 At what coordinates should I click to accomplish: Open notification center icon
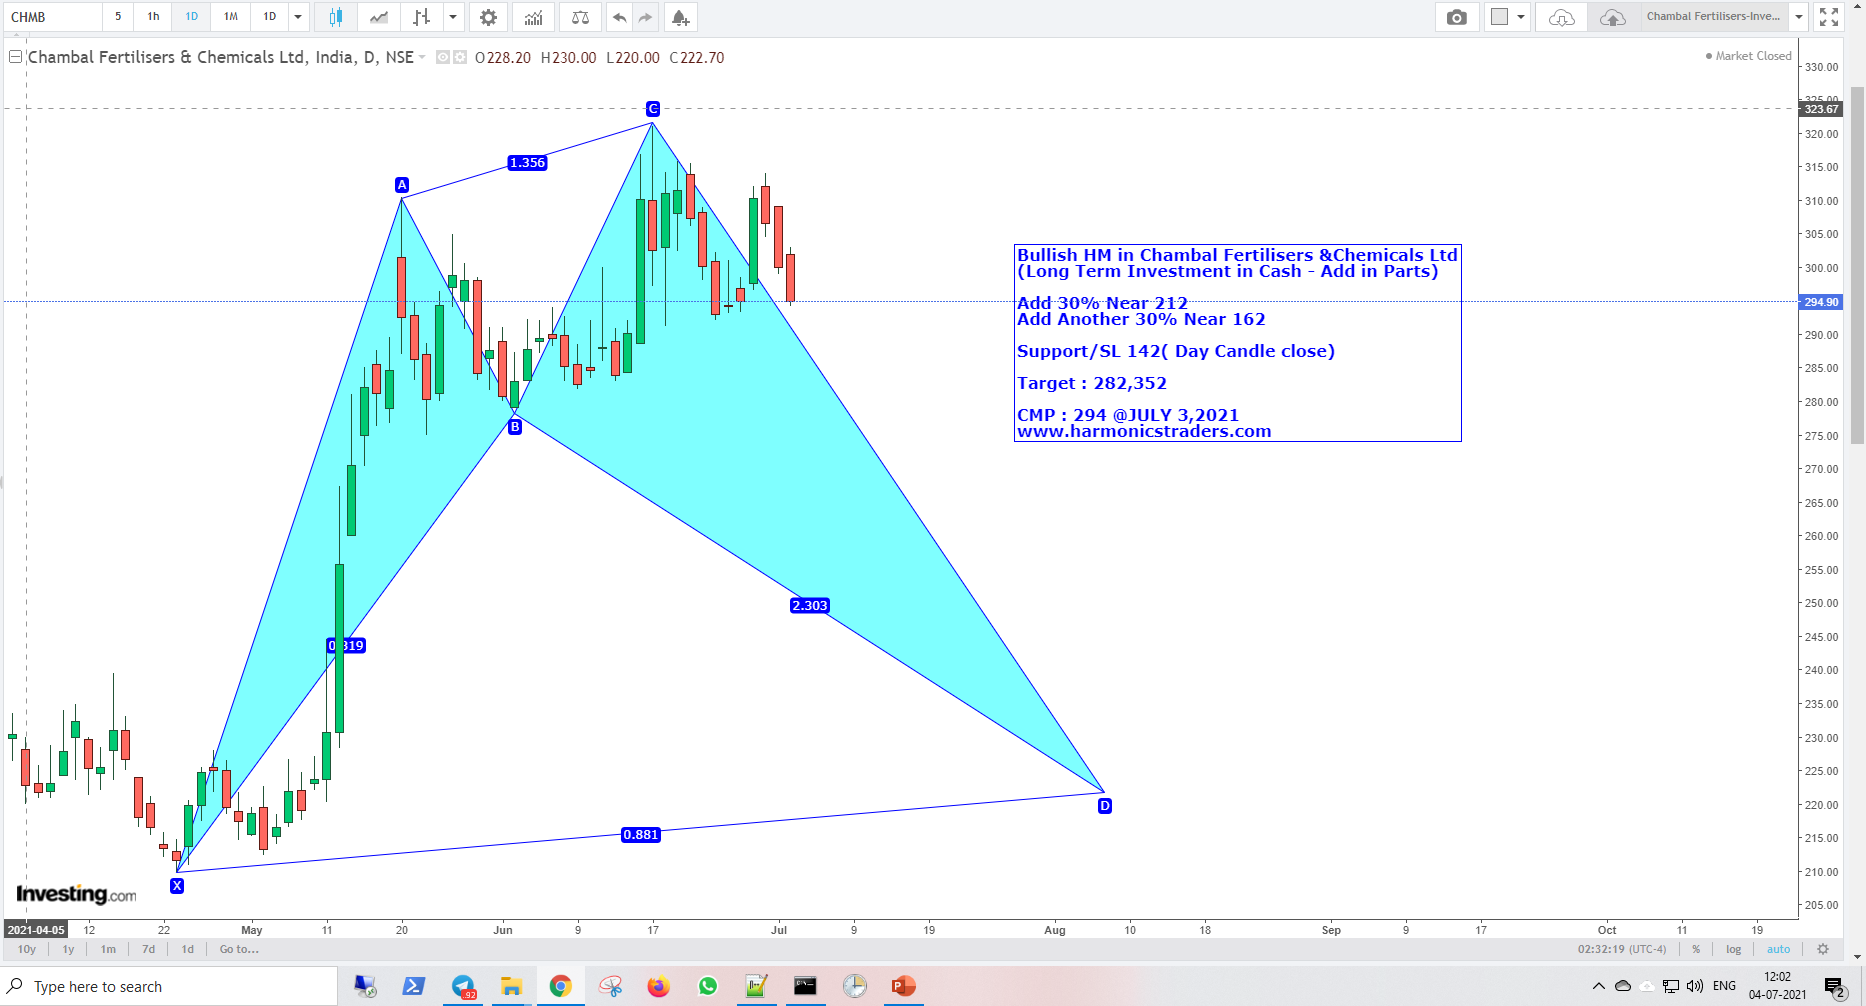[1835, 988]
